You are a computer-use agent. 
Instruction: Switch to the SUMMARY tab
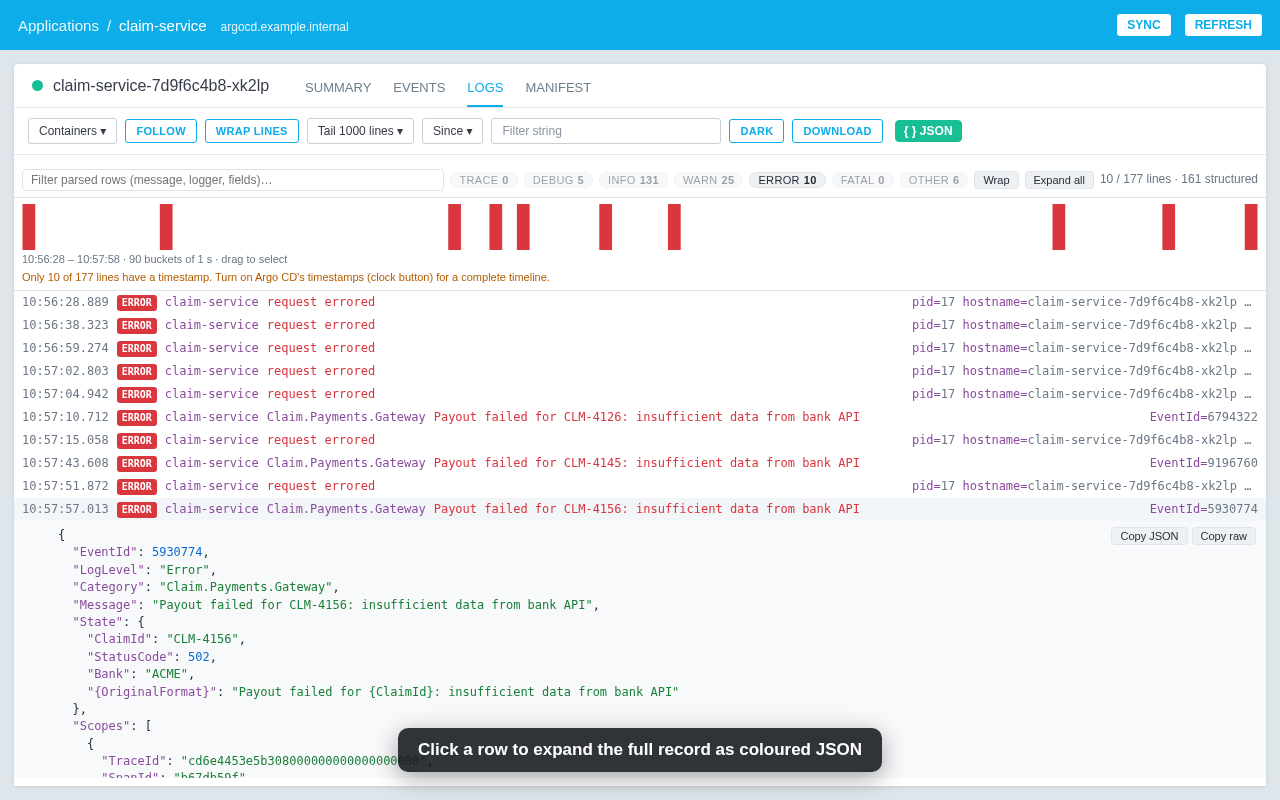click(x=338, y=87)
